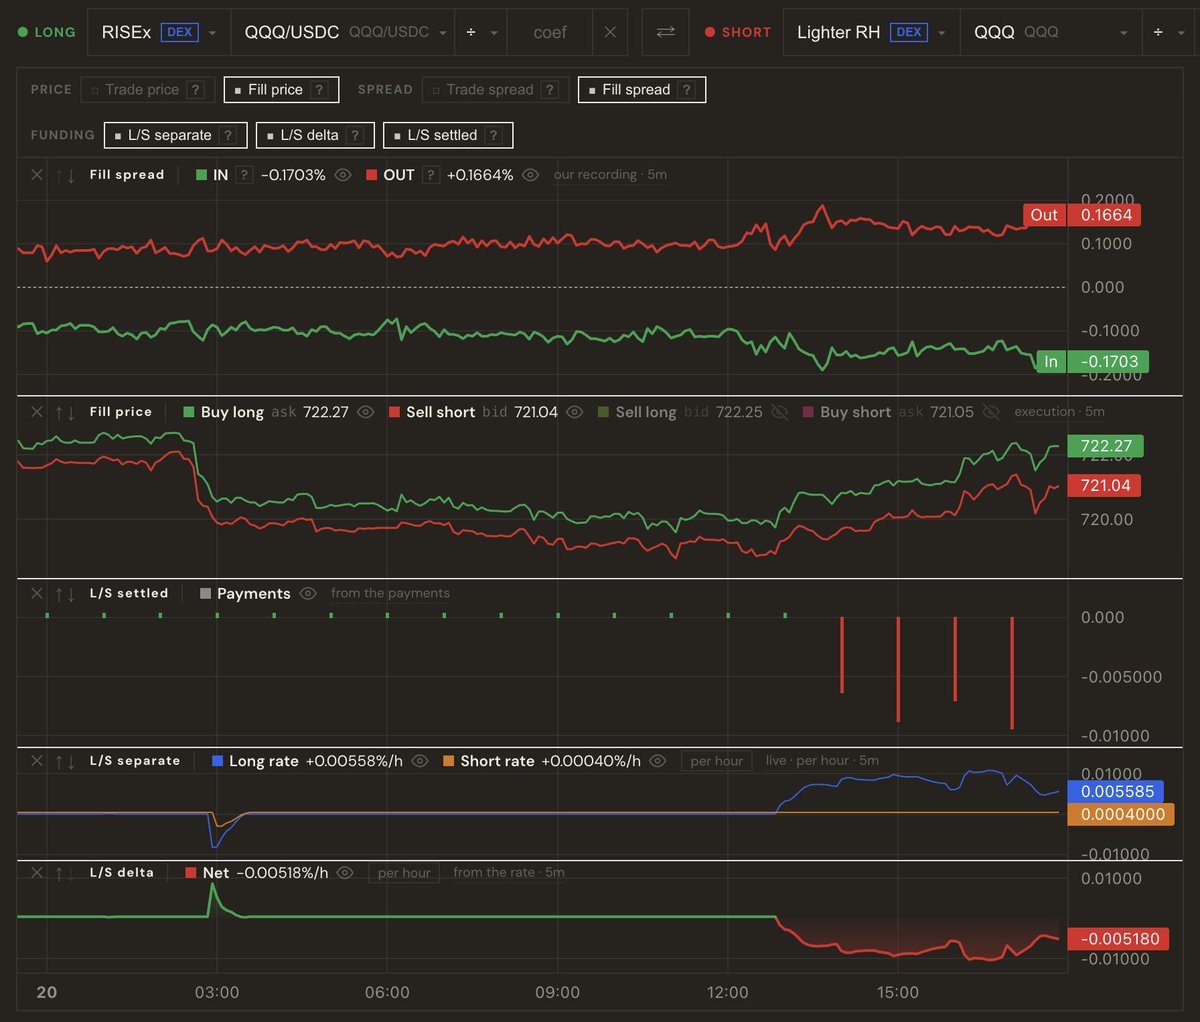Close the Fill price panel

pos(36,412)
